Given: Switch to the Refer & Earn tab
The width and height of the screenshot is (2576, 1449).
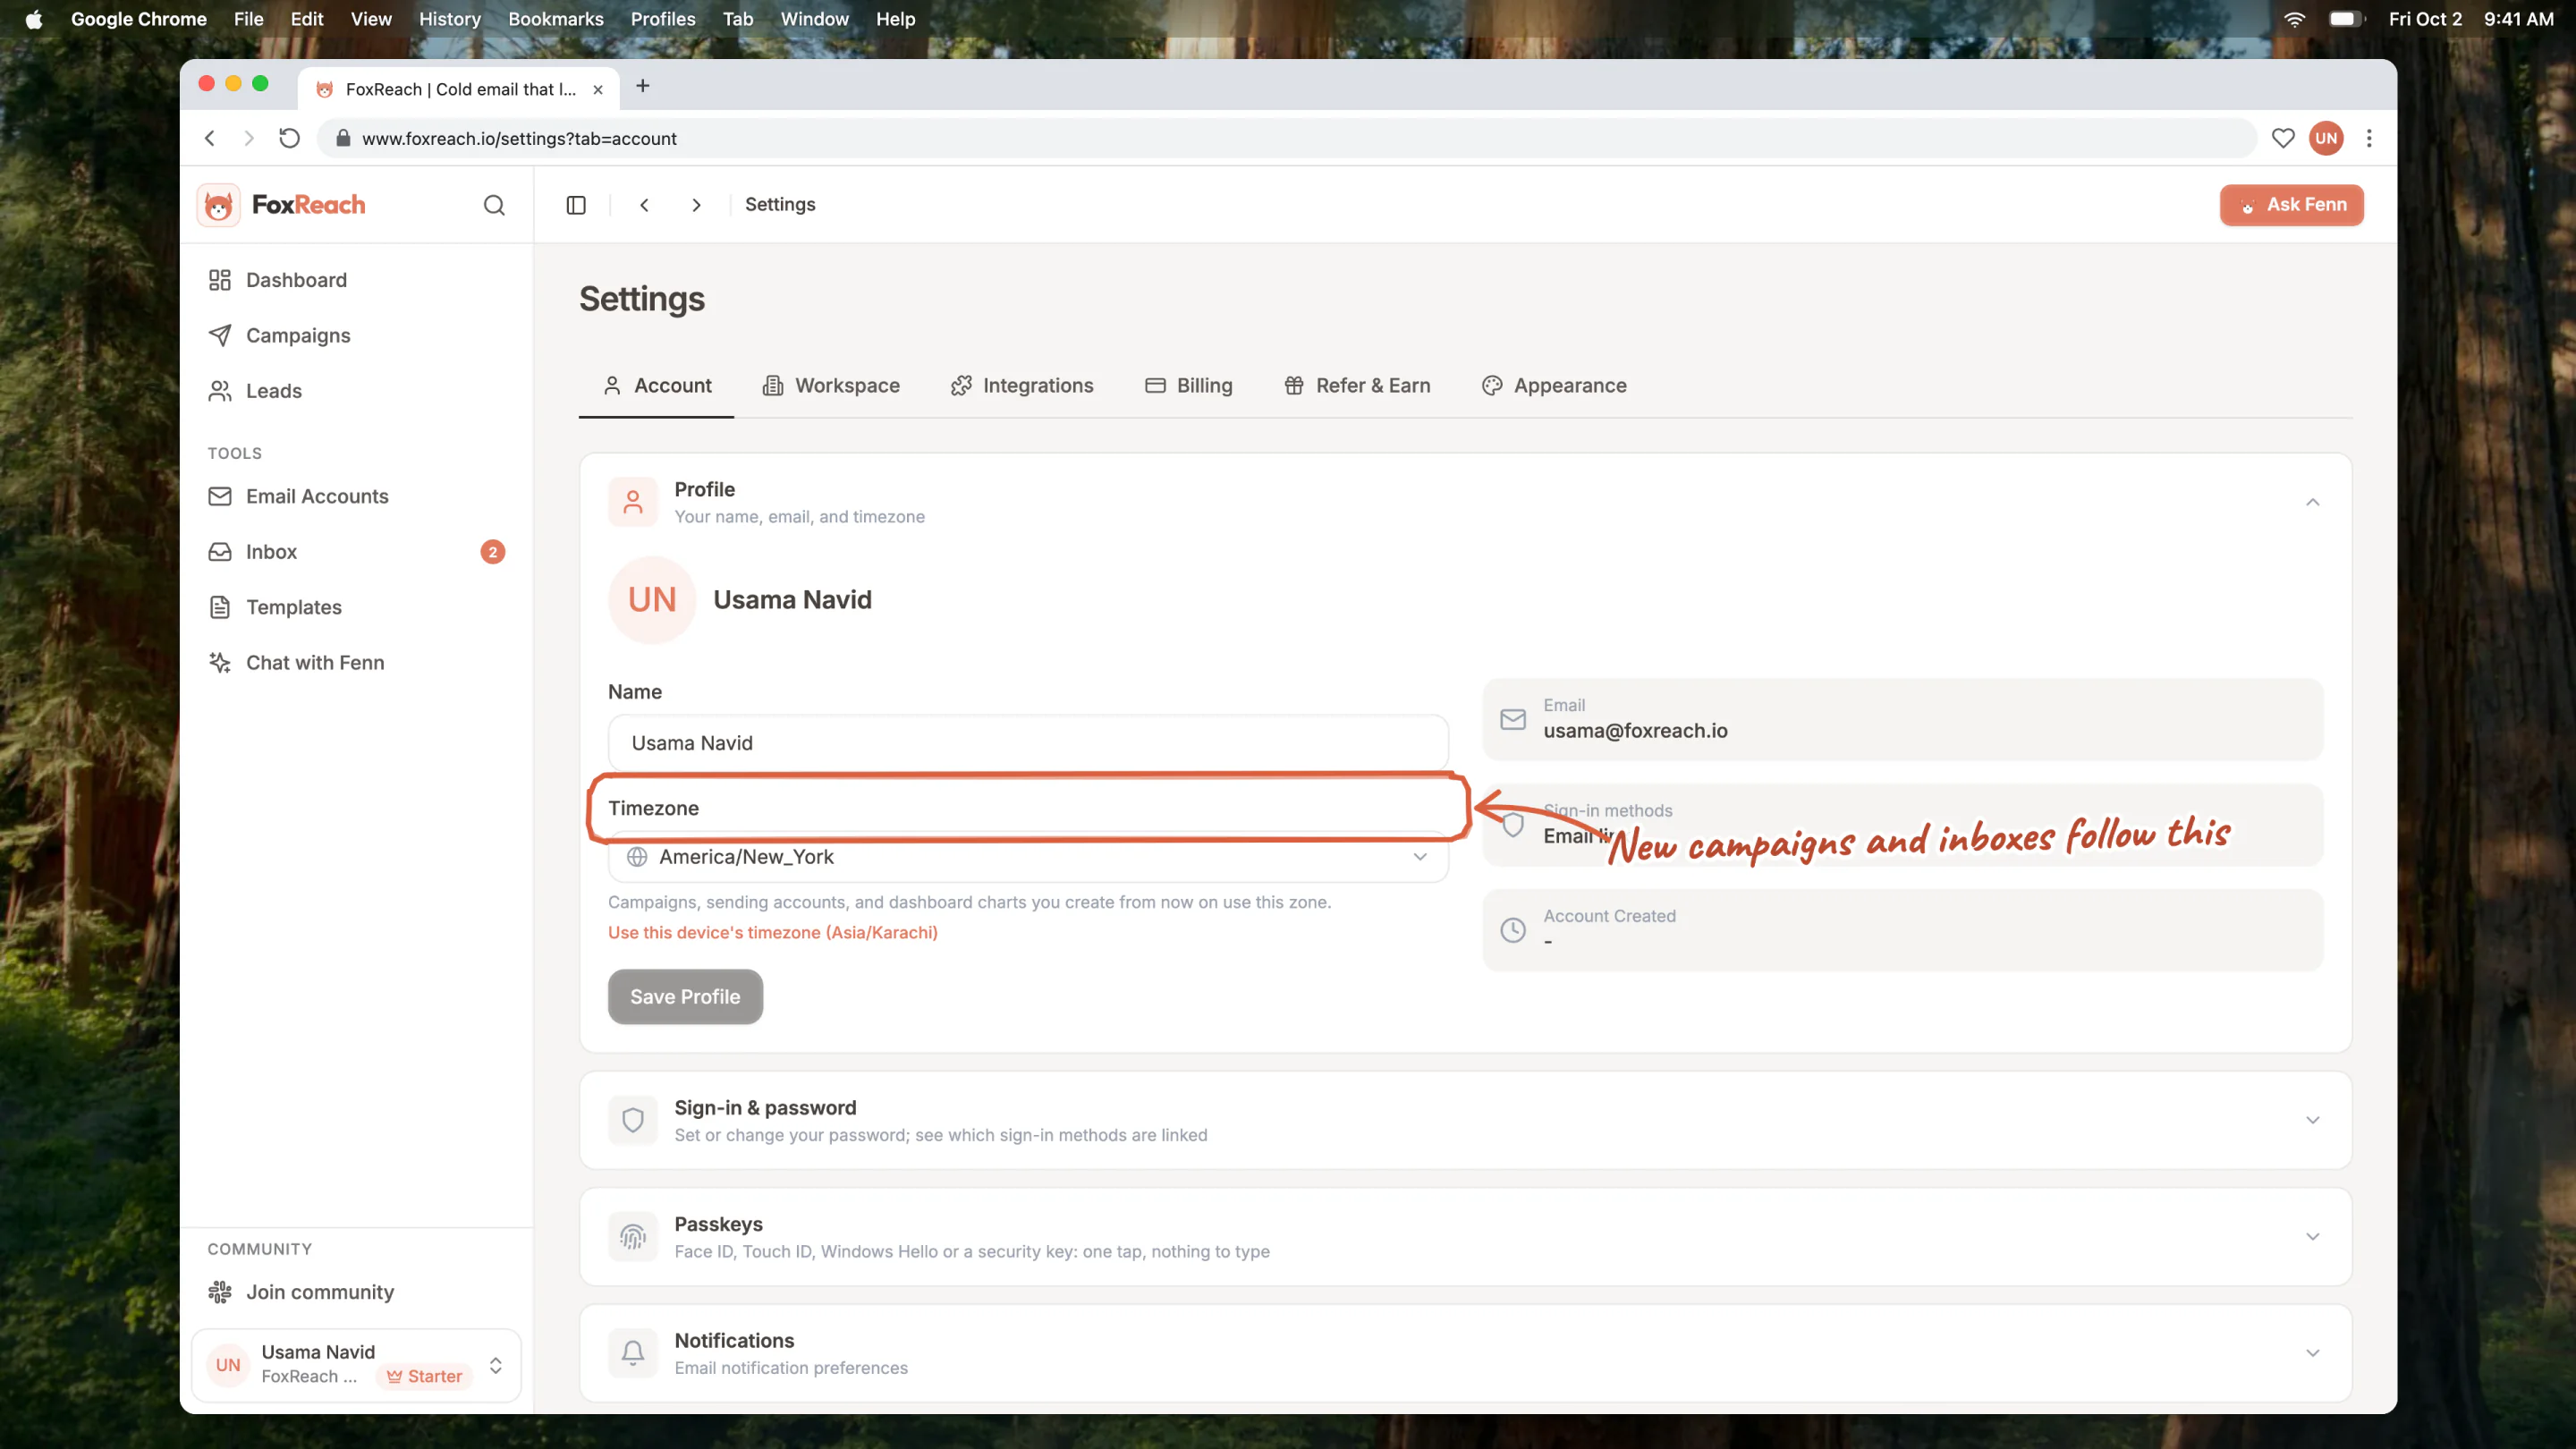Looking at the screenshot, I should pos(1357,386).
